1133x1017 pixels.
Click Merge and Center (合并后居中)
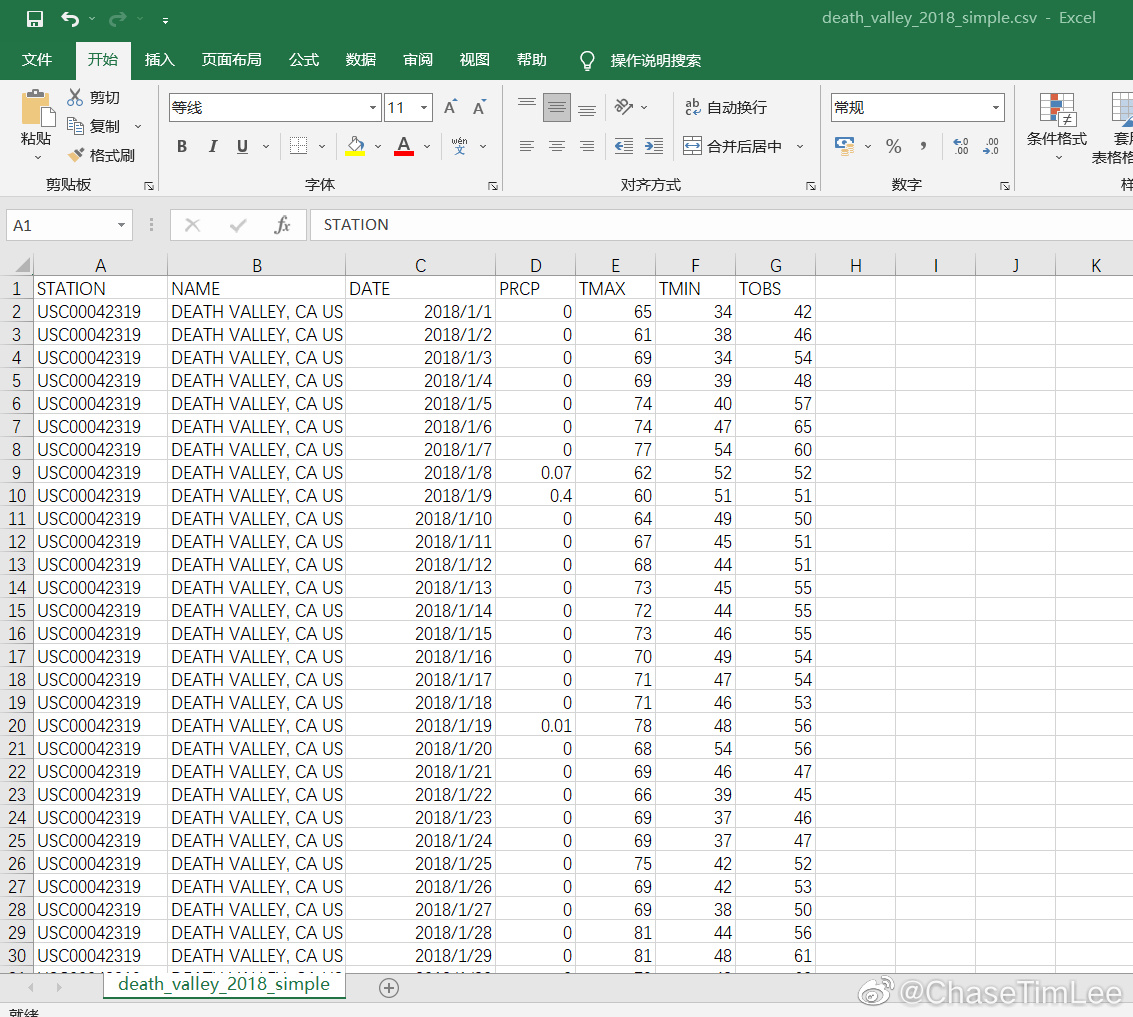coord(733,147)
